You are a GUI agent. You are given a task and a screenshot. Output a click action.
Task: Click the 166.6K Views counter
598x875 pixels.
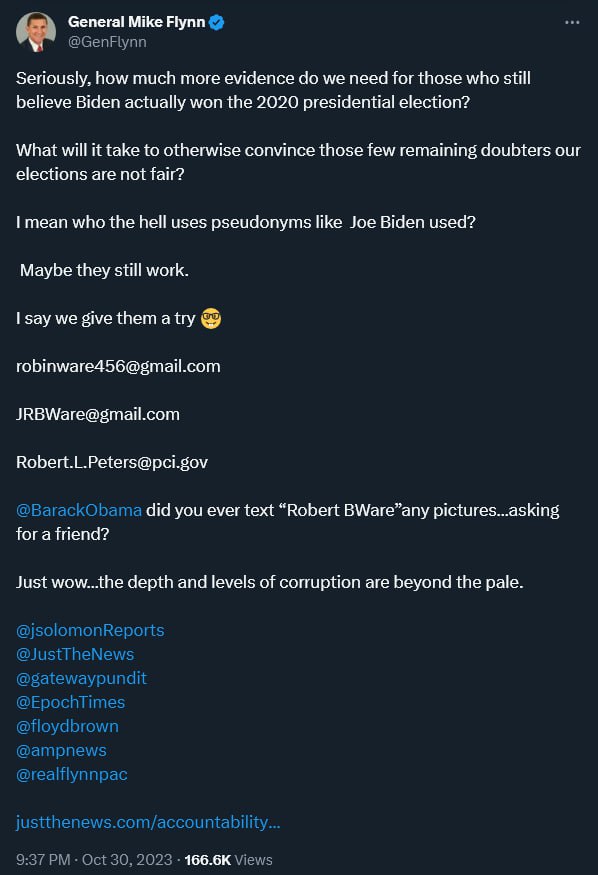229,860
